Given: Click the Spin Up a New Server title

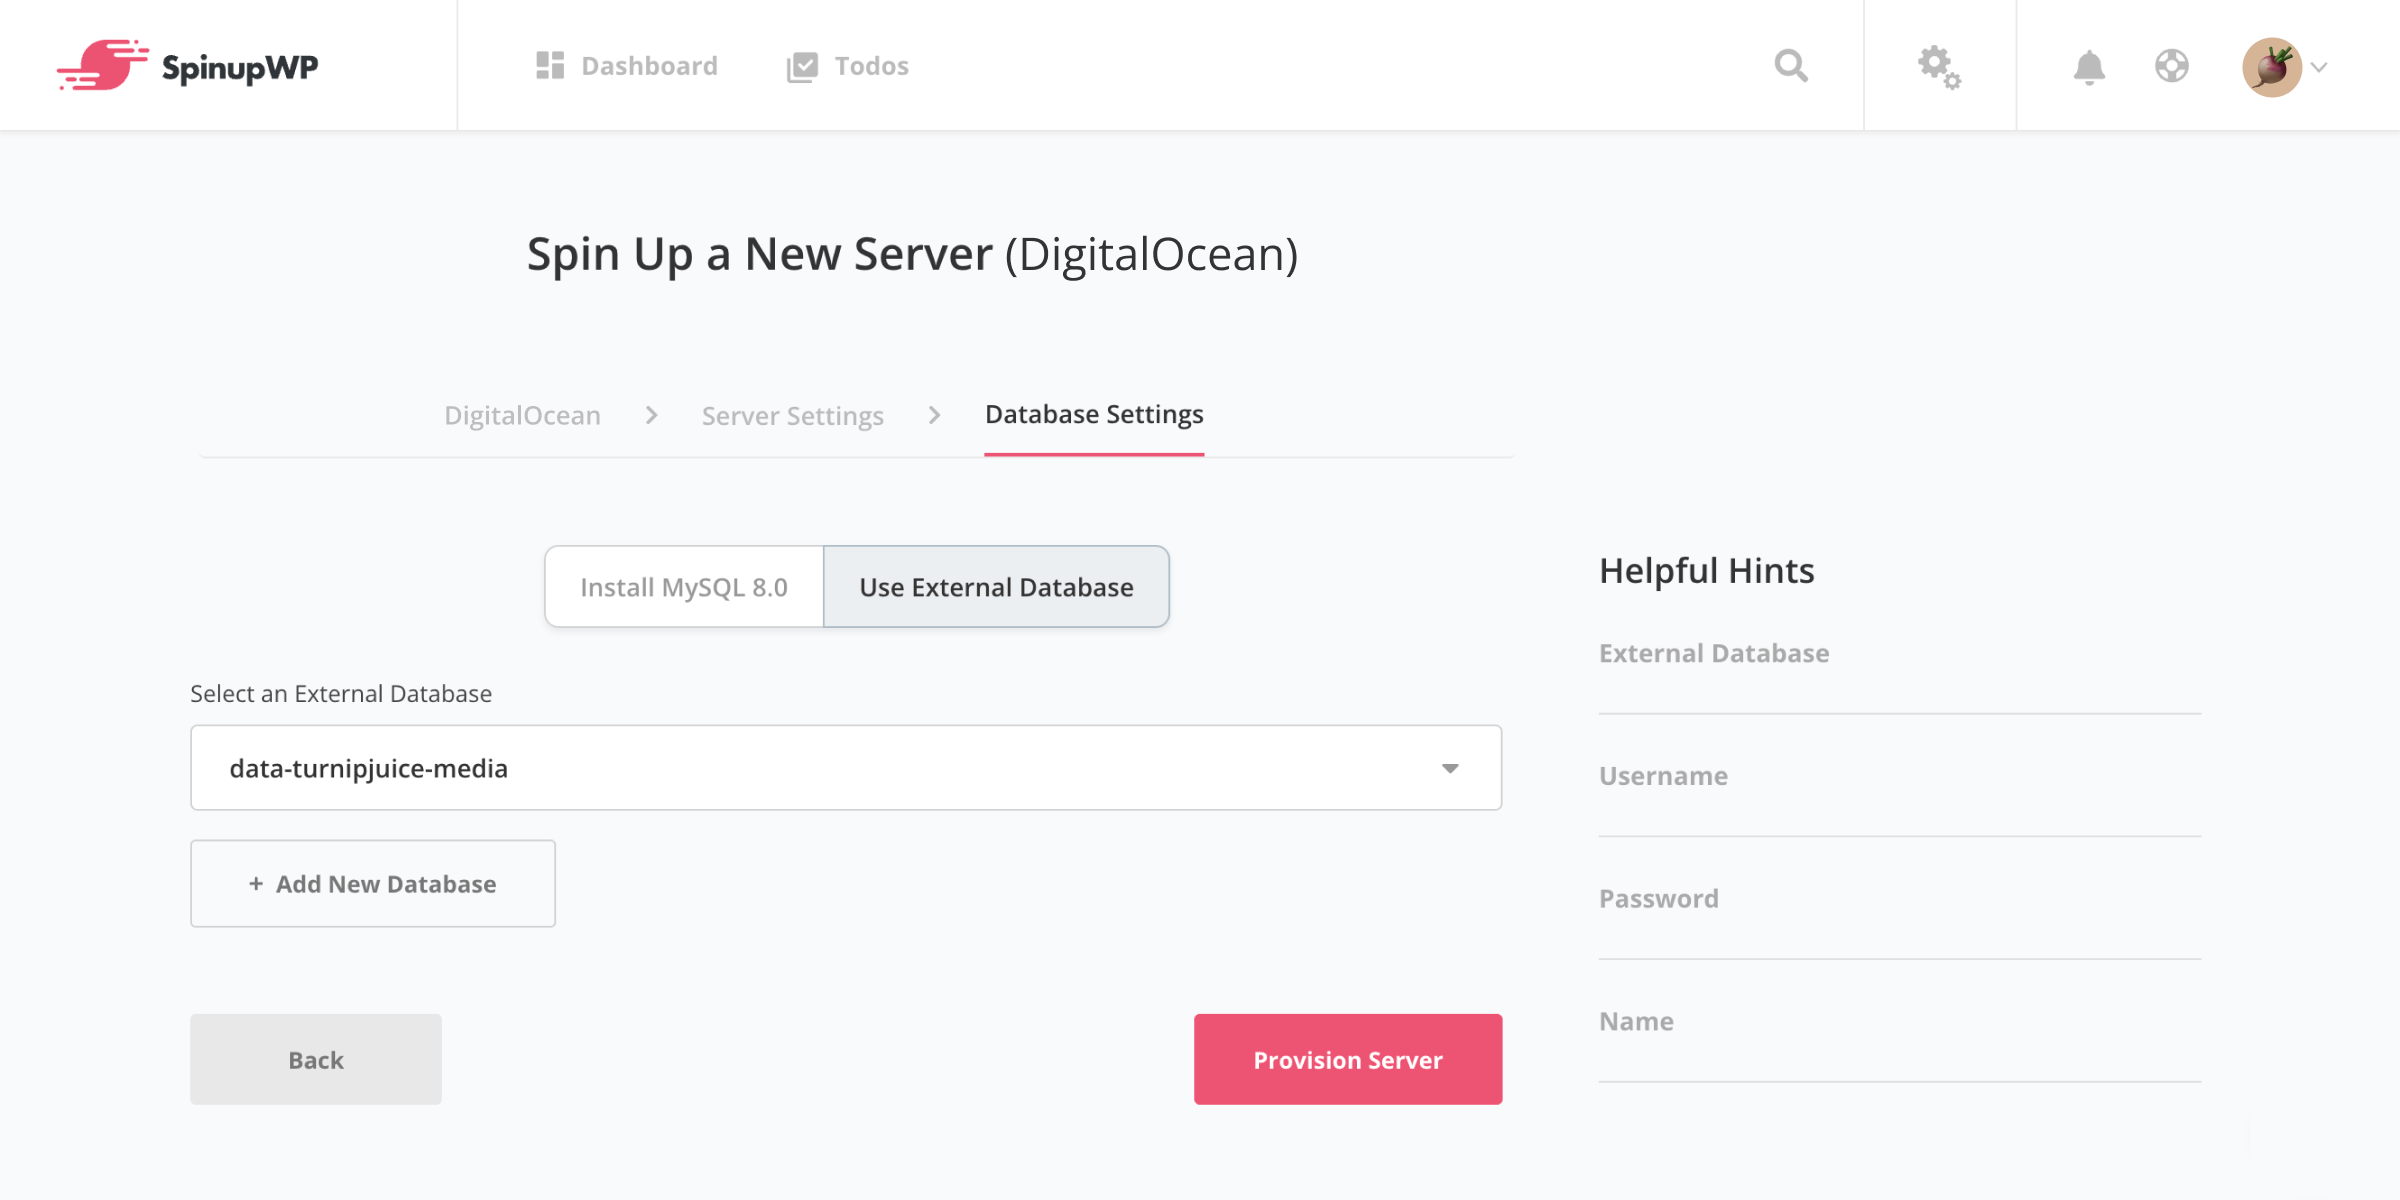Looking at the screenshot, I should click(x=912, y=254).
